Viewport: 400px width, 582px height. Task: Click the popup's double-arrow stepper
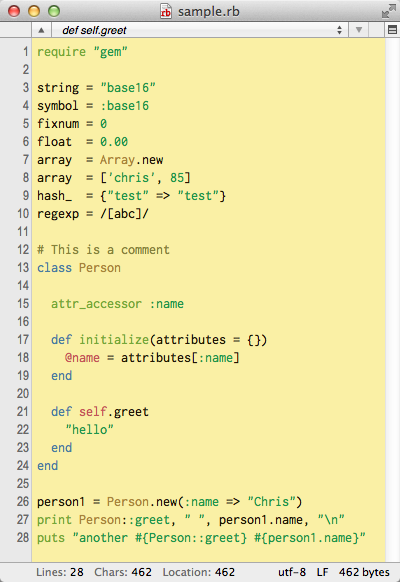(x=339, y=30)
